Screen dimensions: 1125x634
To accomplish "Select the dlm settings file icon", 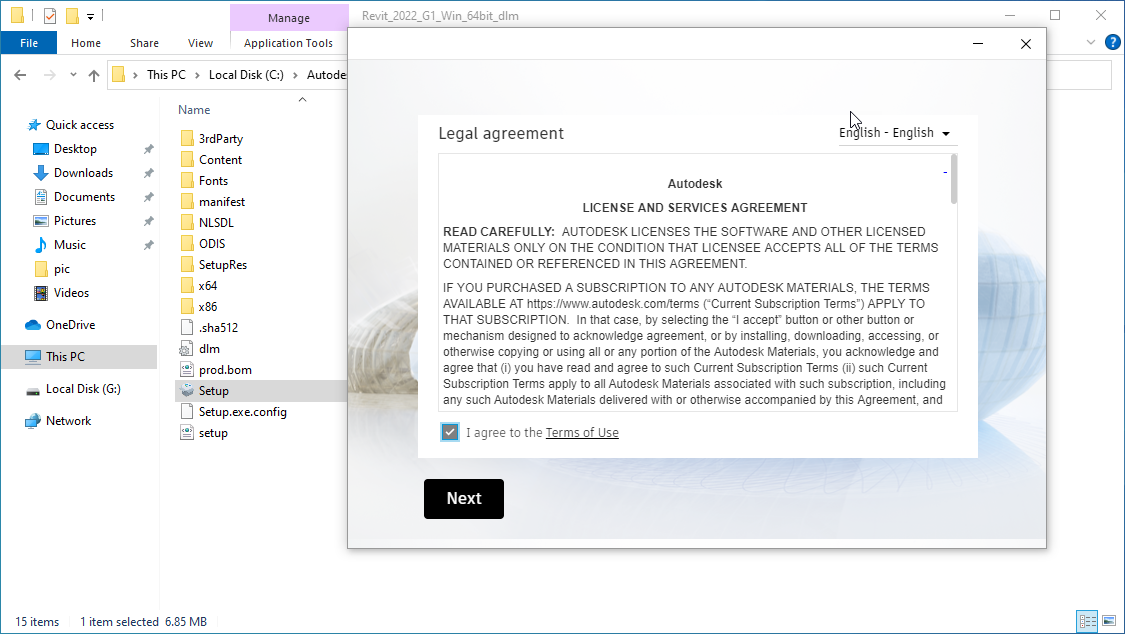I will (187, 349).
